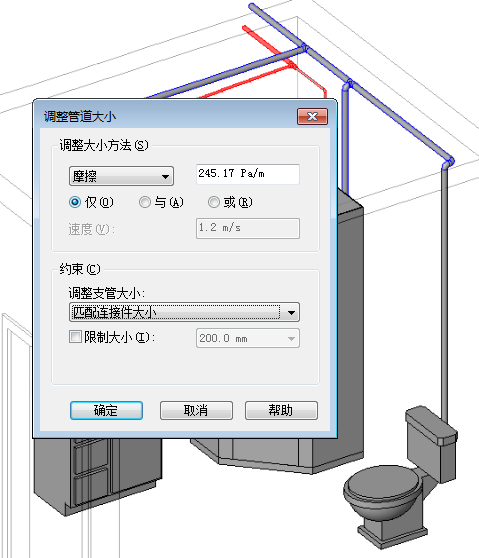Open the 摩擦 sizing method dropdown
Viewport: 479px width, 558px height.
click(121, 176)
